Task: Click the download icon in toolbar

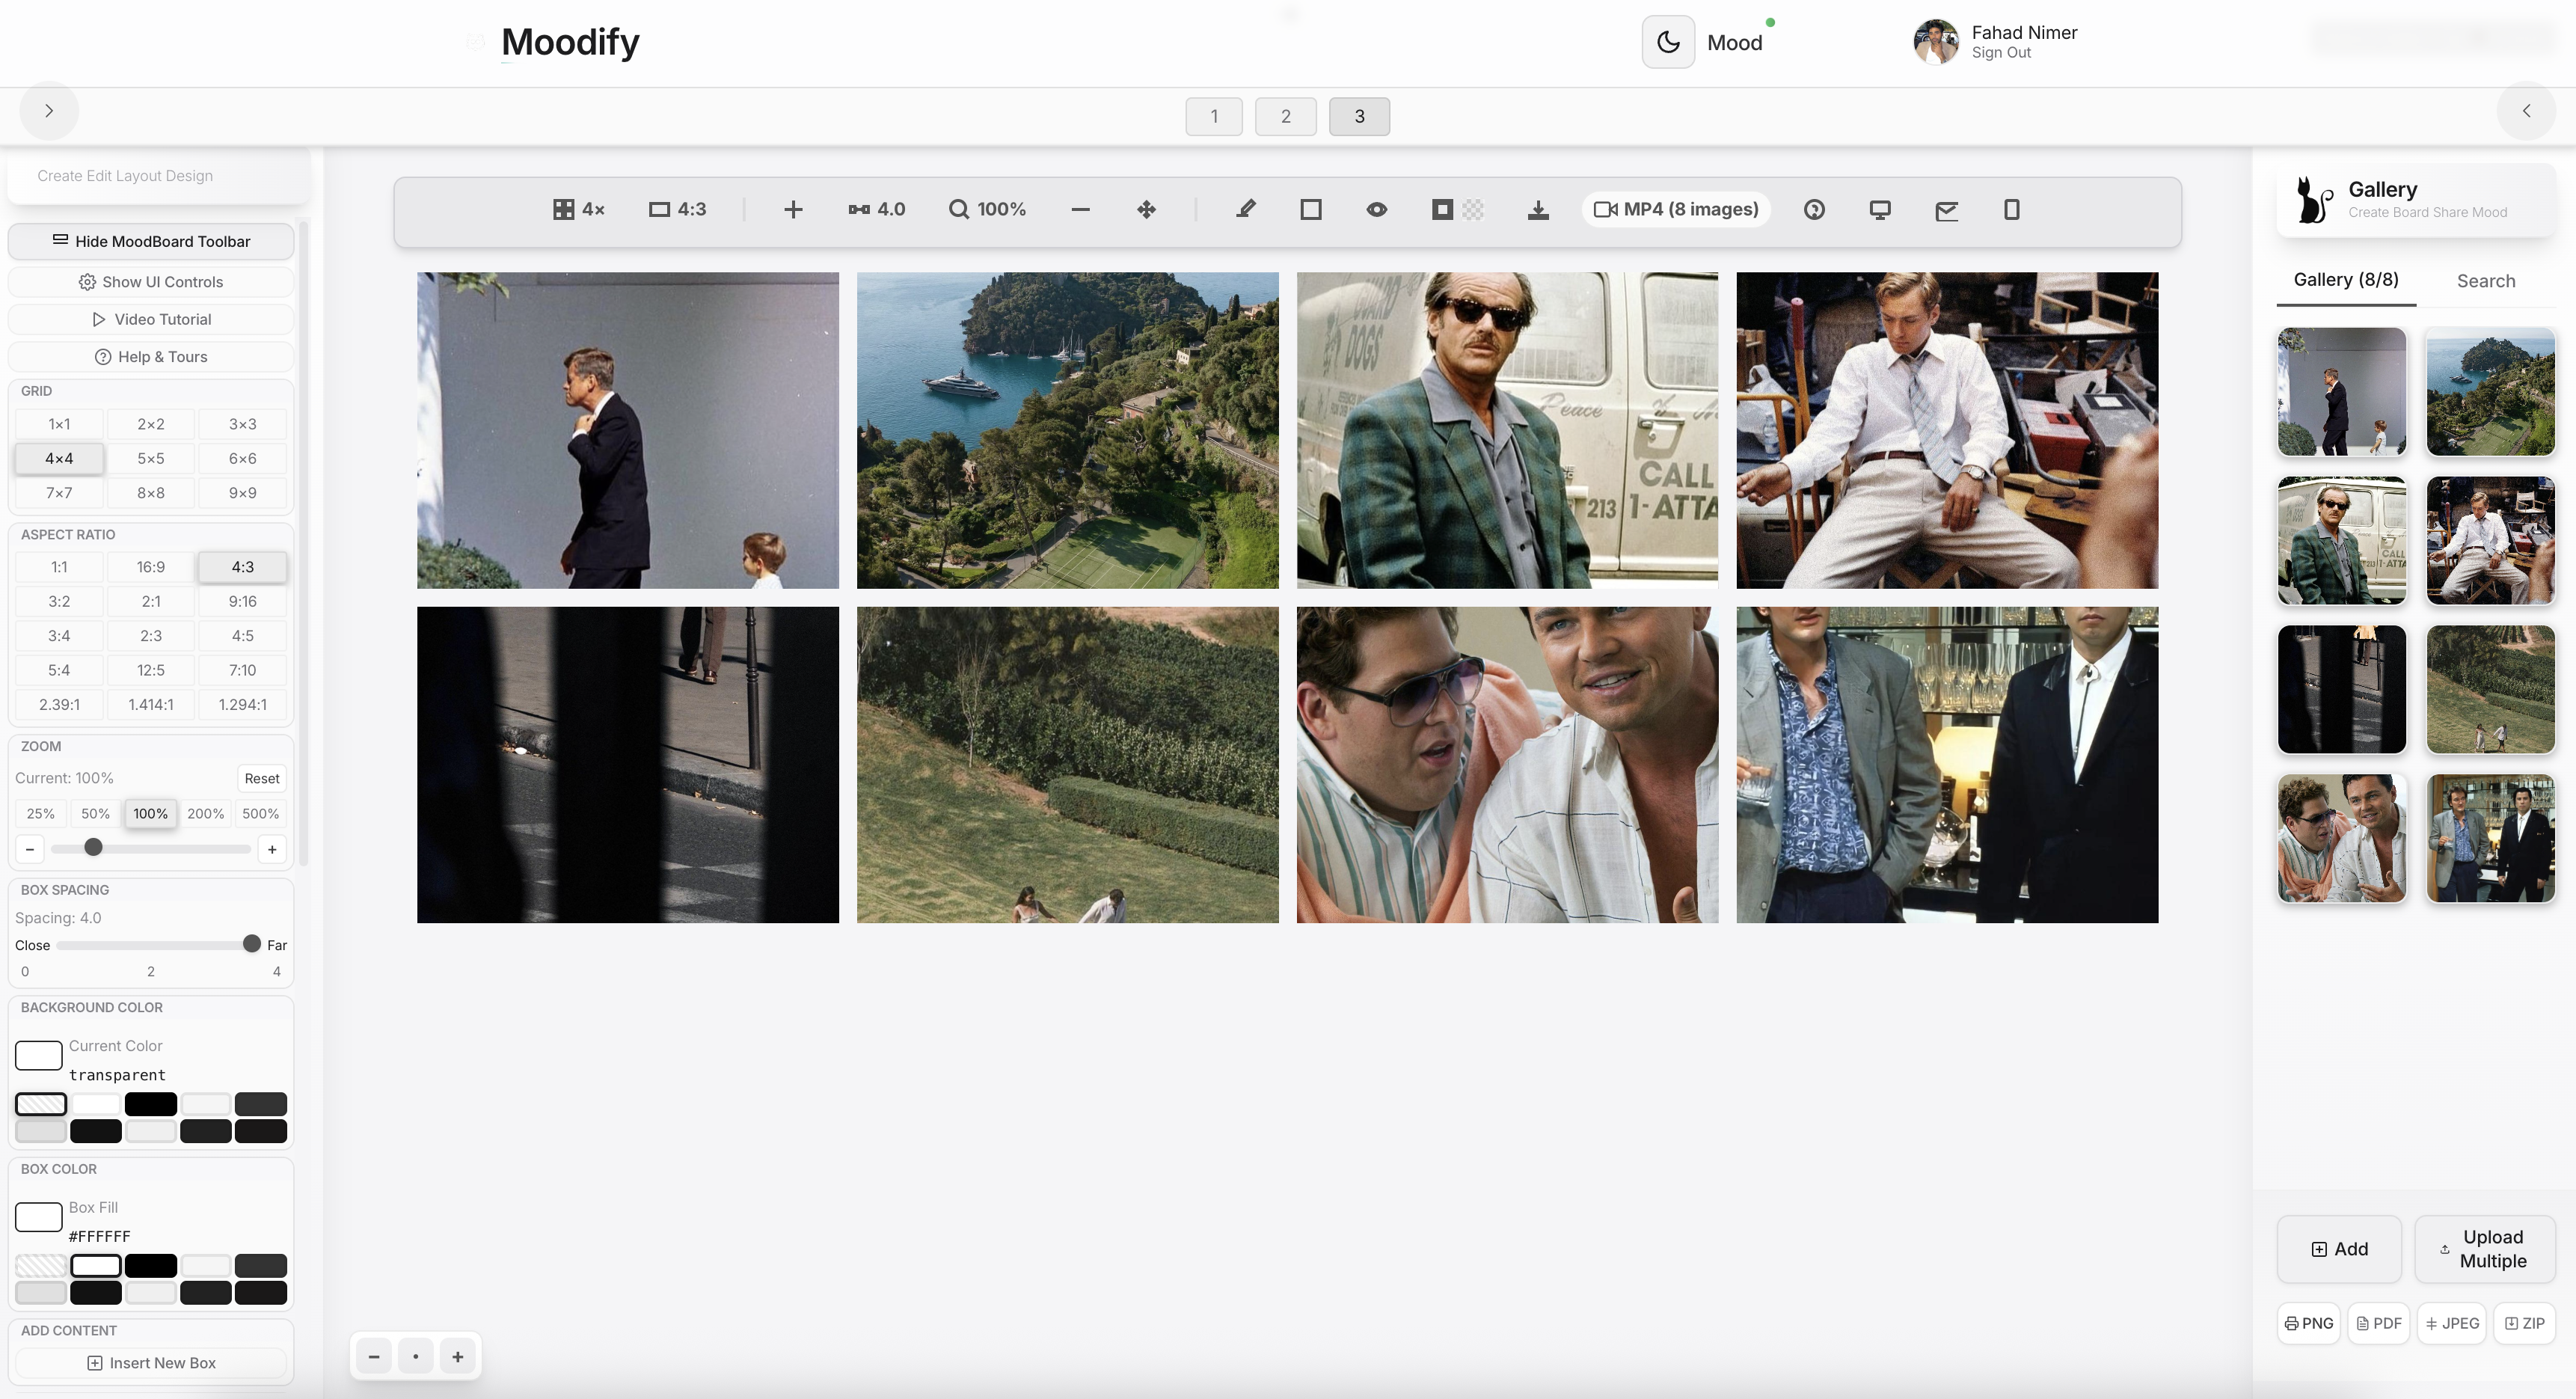Action: 1538,209
